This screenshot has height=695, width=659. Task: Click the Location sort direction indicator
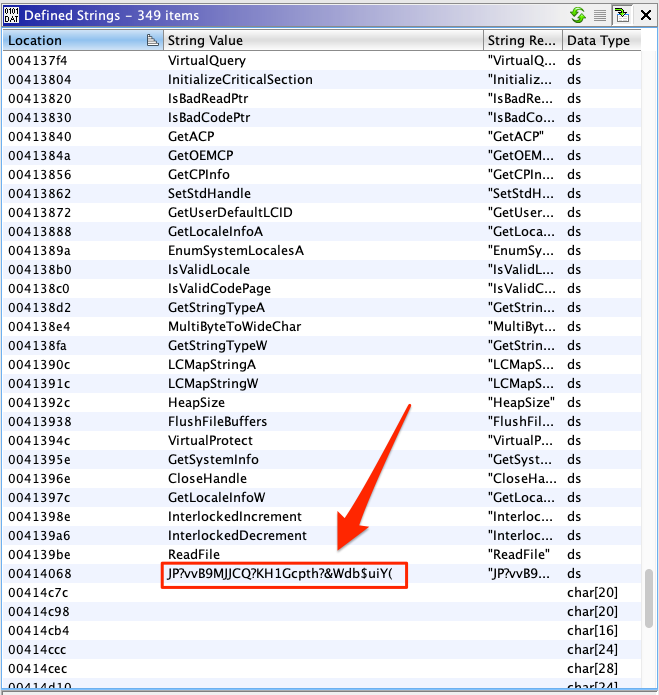tap(152, 41)
